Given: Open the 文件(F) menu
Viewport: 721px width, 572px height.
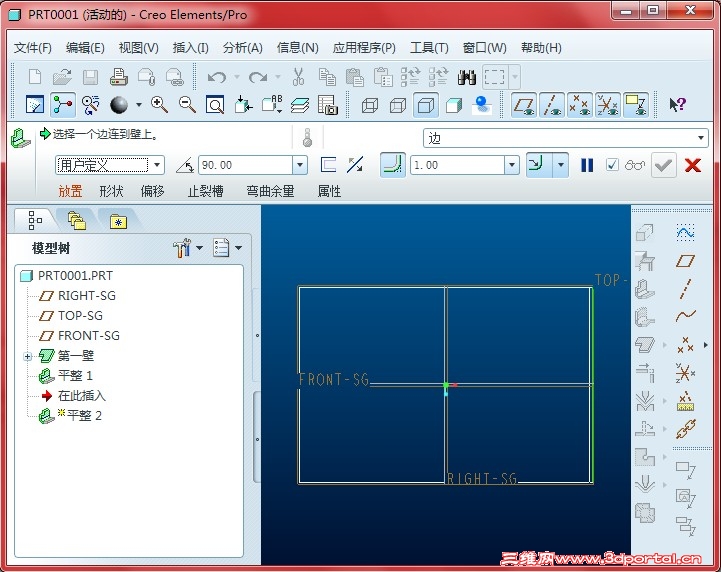Looking at the screenshot, I should (33, 48).
